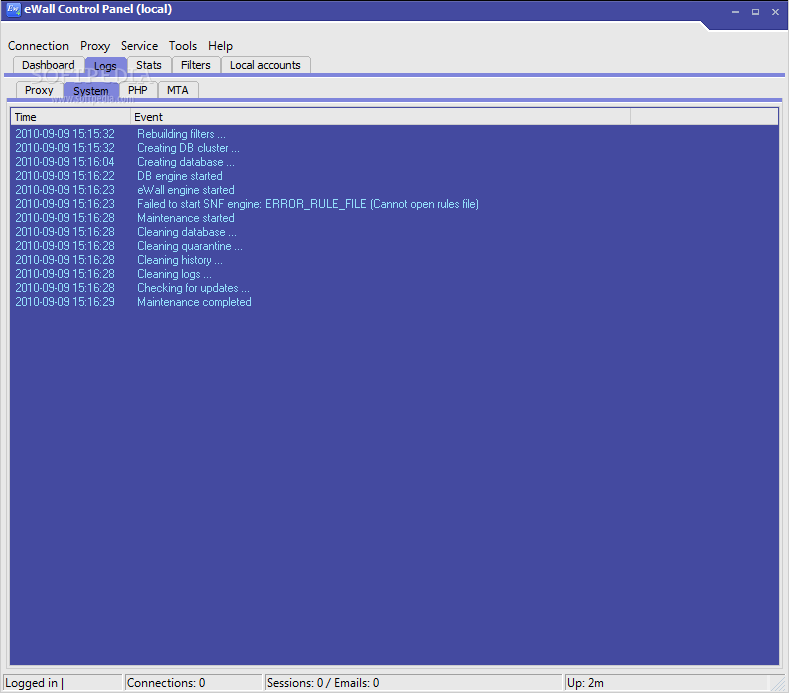Open the Proxy menu in menu bar

point(95,46)
